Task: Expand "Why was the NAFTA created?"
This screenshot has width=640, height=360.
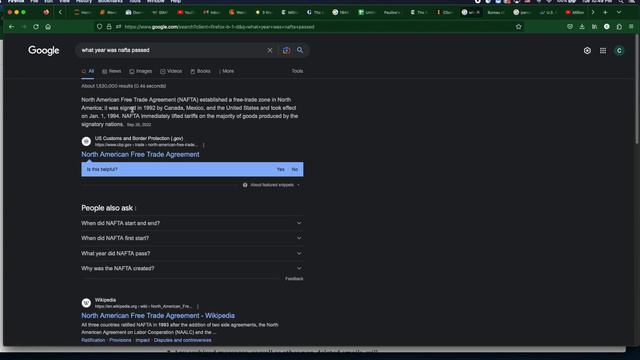Action: (x=192, y=268)
